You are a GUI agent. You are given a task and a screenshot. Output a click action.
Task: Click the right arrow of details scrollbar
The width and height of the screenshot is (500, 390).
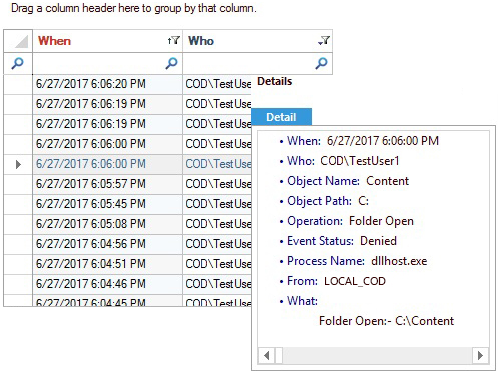[x=480, y=356]
